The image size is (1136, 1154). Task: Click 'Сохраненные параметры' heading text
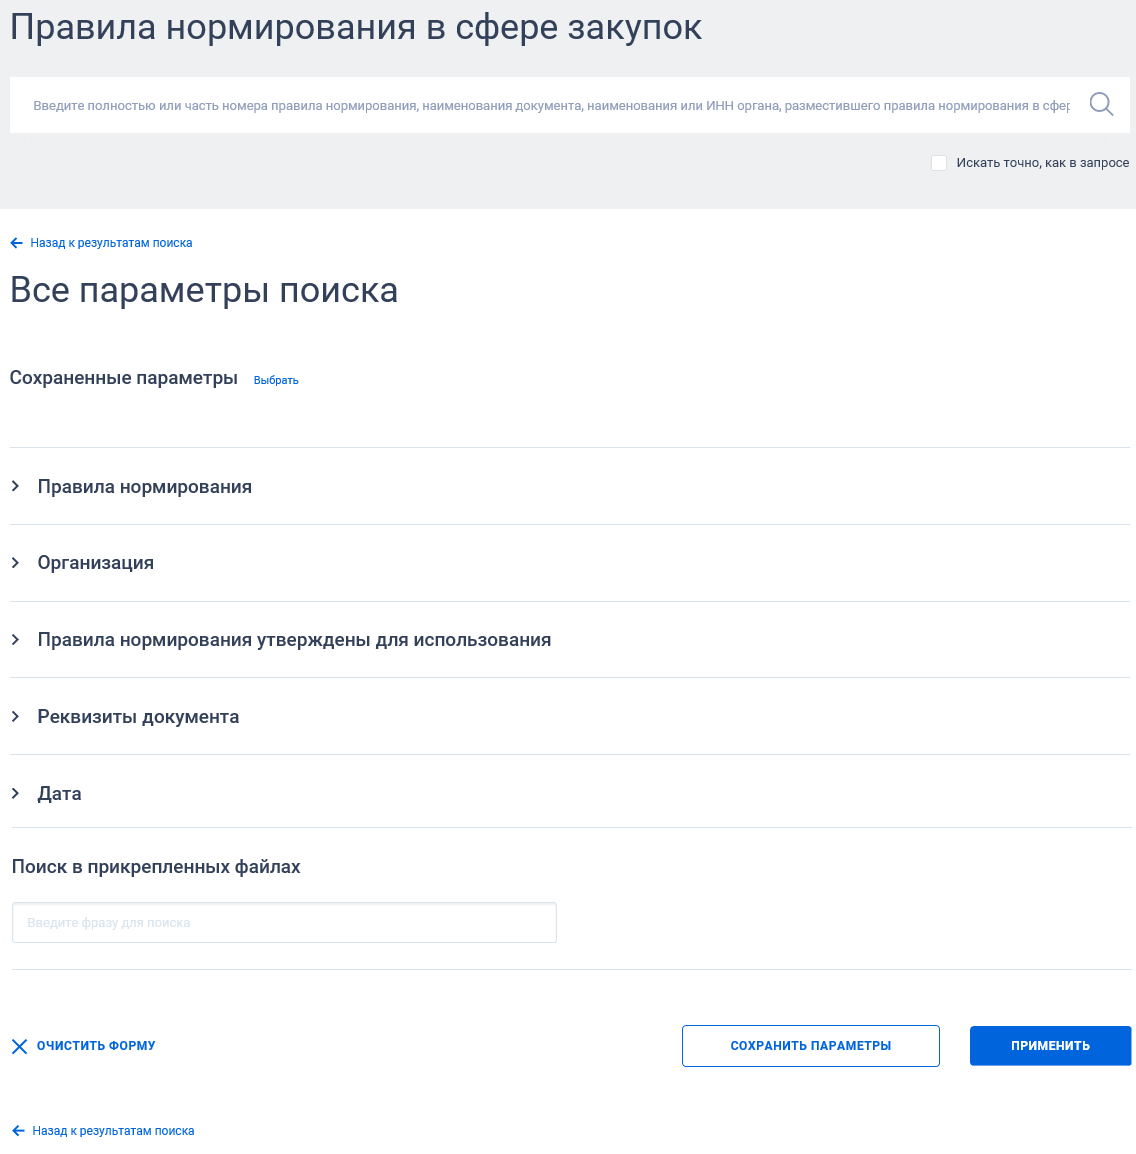(x=124, y=378)
